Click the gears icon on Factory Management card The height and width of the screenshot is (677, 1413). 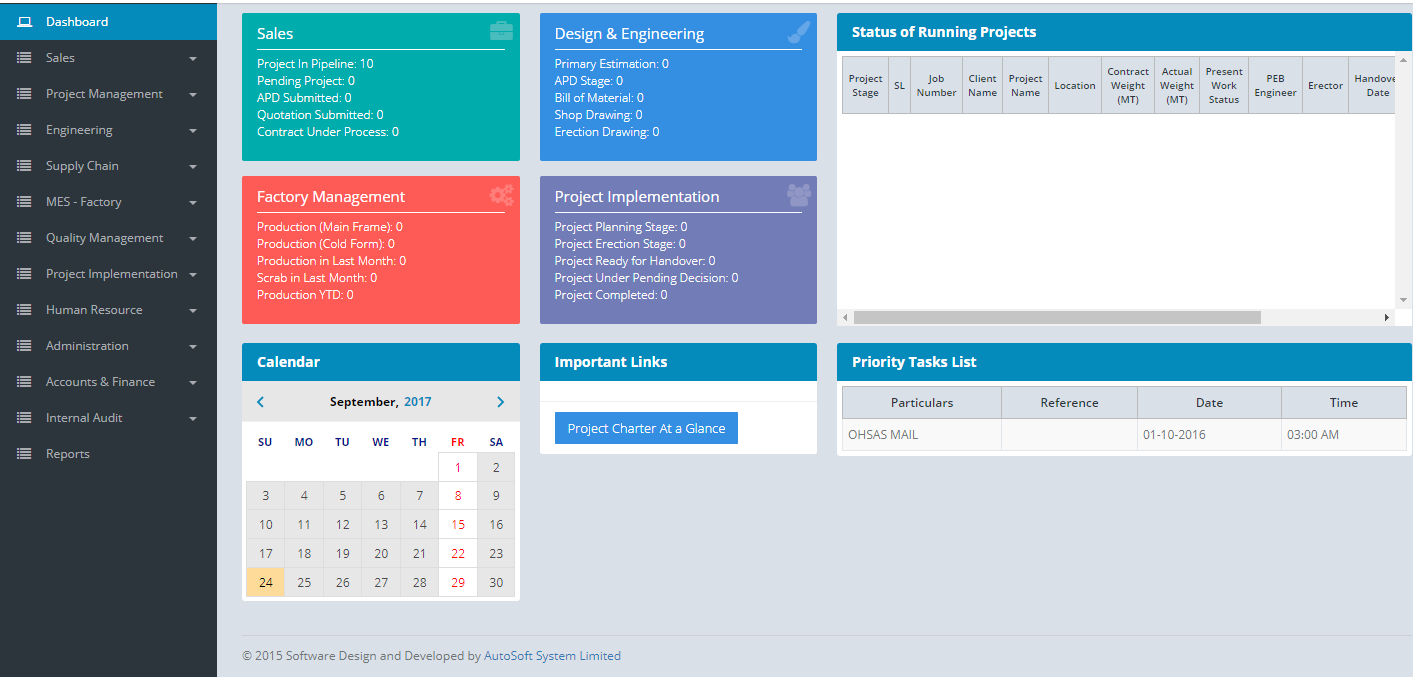pyautogui.click(x=501, y=195)
